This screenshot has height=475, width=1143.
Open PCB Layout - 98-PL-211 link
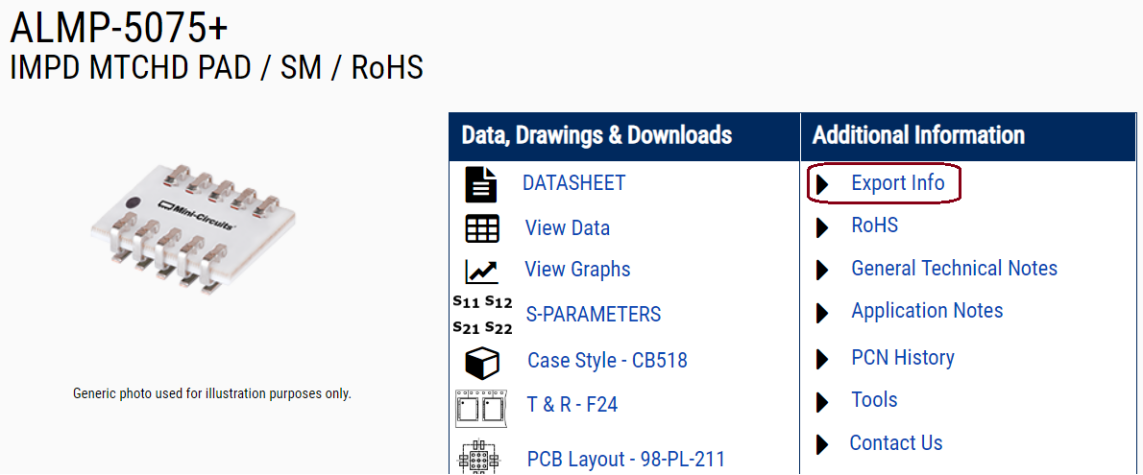[626, 460]
